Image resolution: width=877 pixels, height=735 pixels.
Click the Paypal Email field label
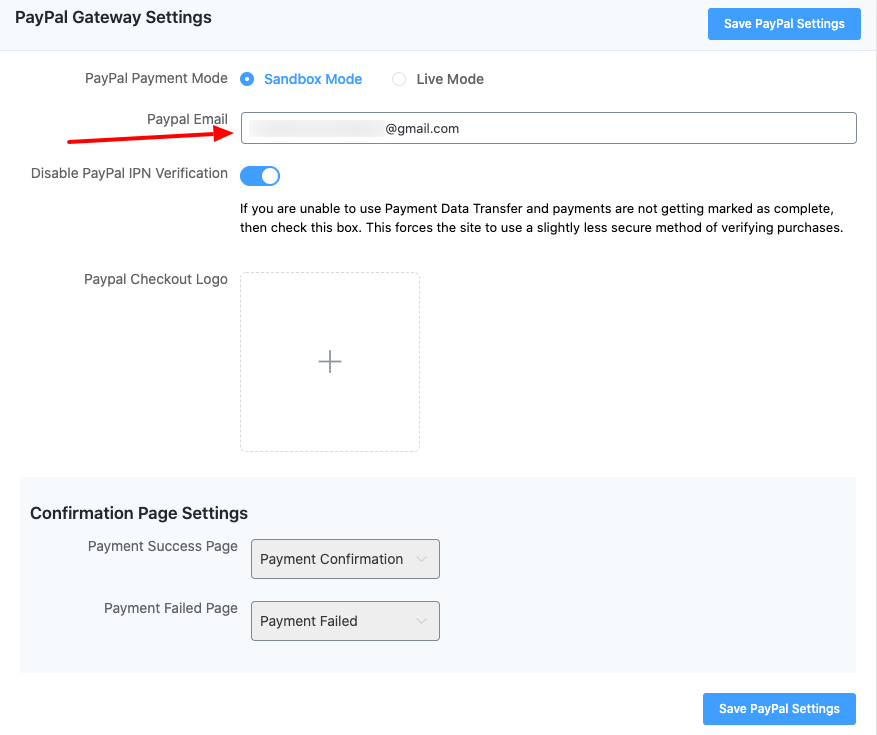(x=187, y=119)
